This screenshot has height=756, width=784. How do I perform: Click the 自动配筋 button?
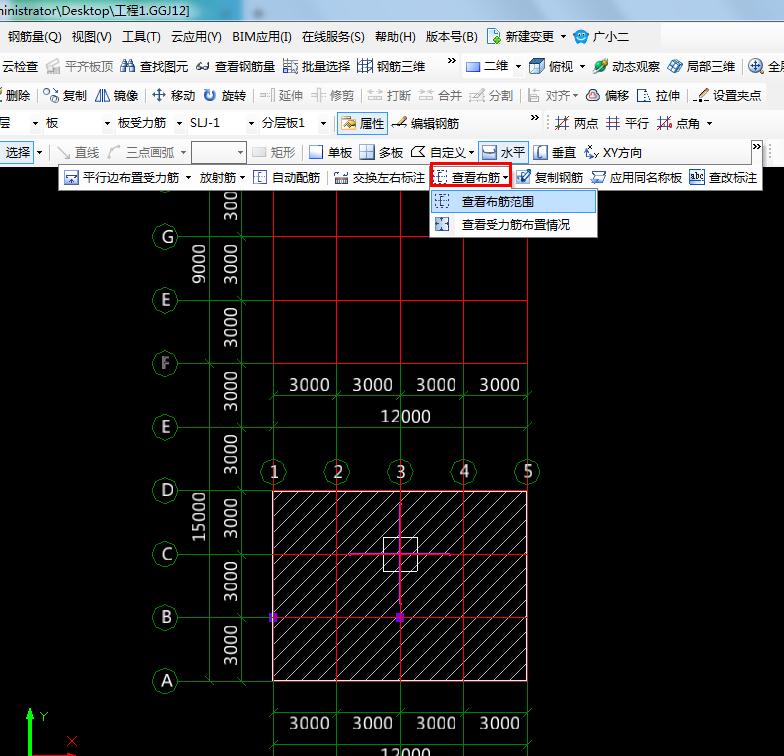click(x=286, y=178)
